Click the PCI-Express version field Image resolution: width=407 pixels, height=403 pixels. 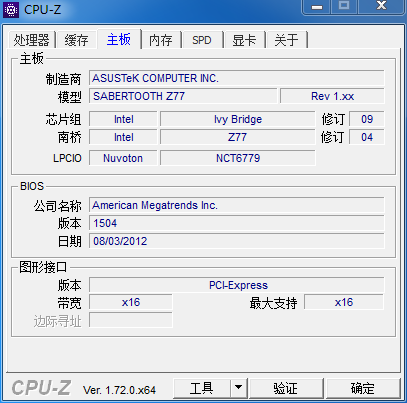click(237, 285)
